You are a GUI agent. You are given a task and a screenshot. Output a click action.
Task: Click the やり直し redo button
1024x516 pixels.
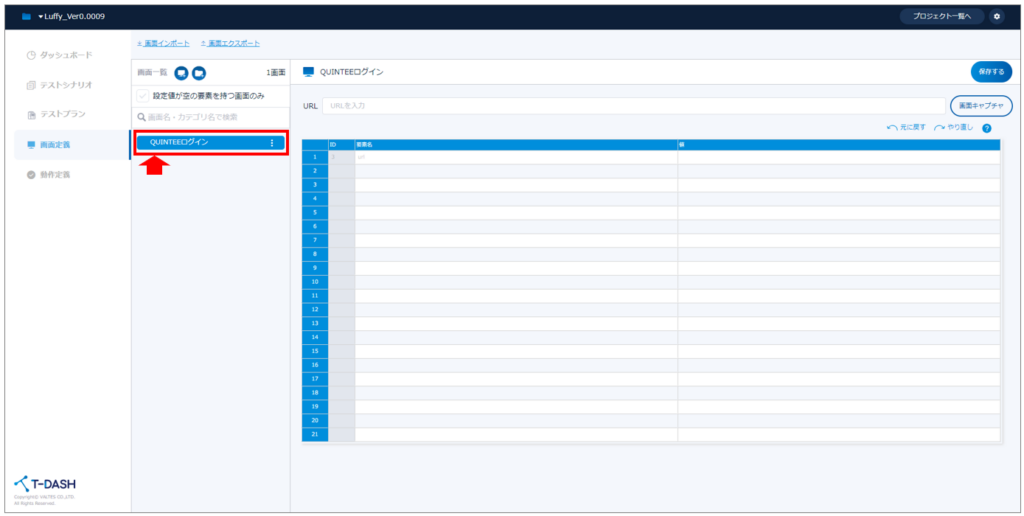(x=953, y=128)
